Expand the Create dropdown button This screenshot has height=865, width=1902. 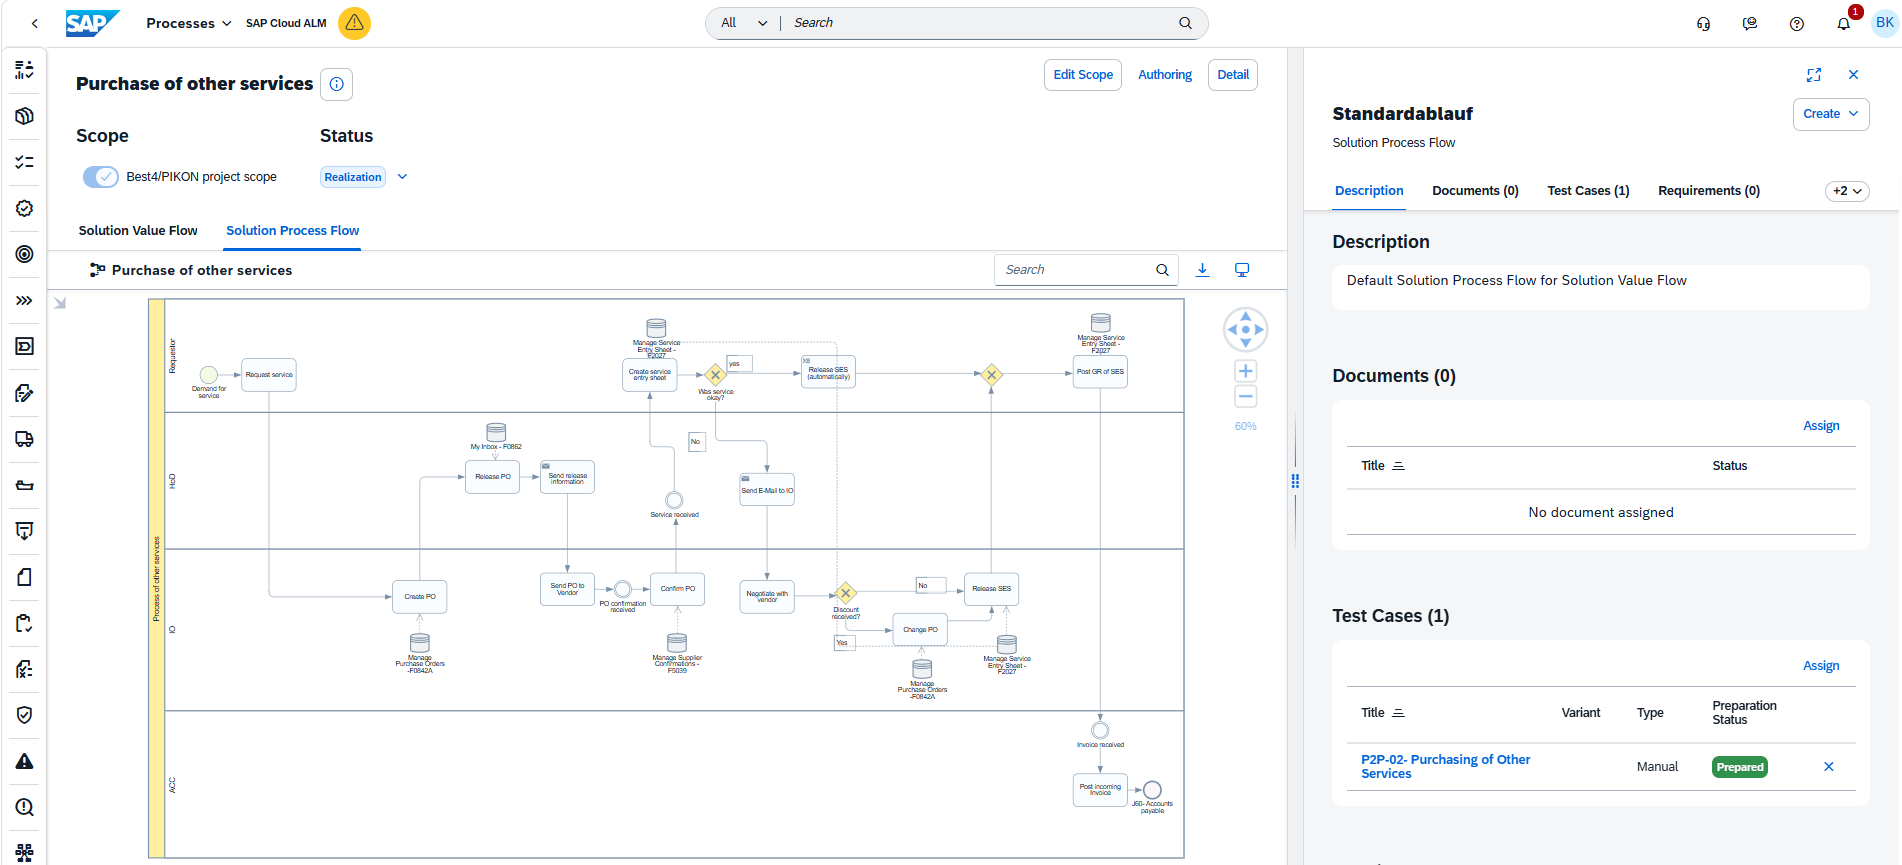(1831, 114)
